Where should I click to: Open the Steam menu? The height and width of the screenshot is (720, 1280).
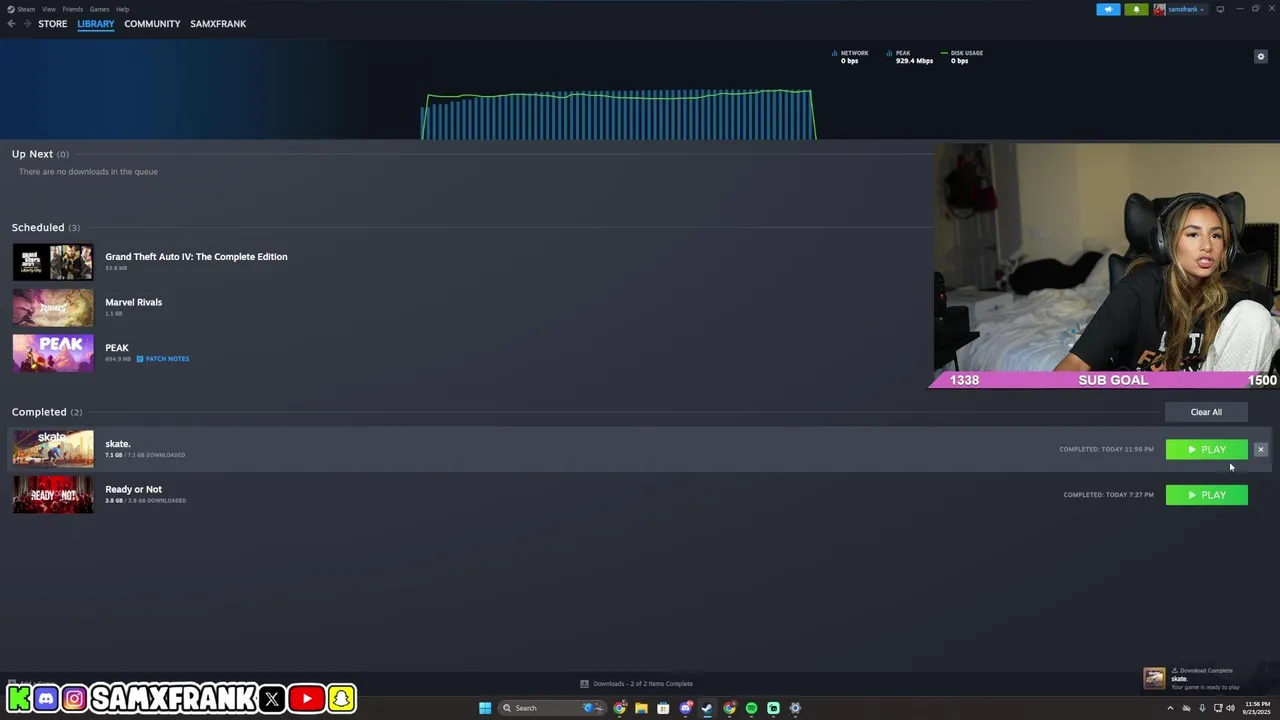(22, 9)
